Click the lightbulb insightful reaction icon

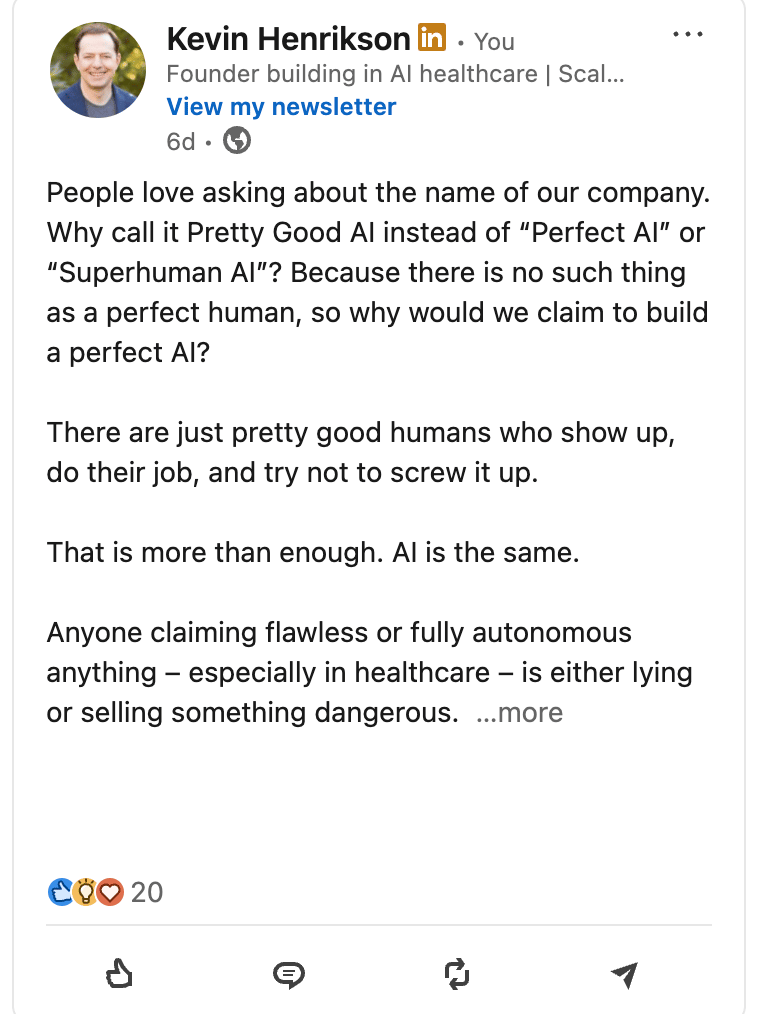(x=86, y=891)
